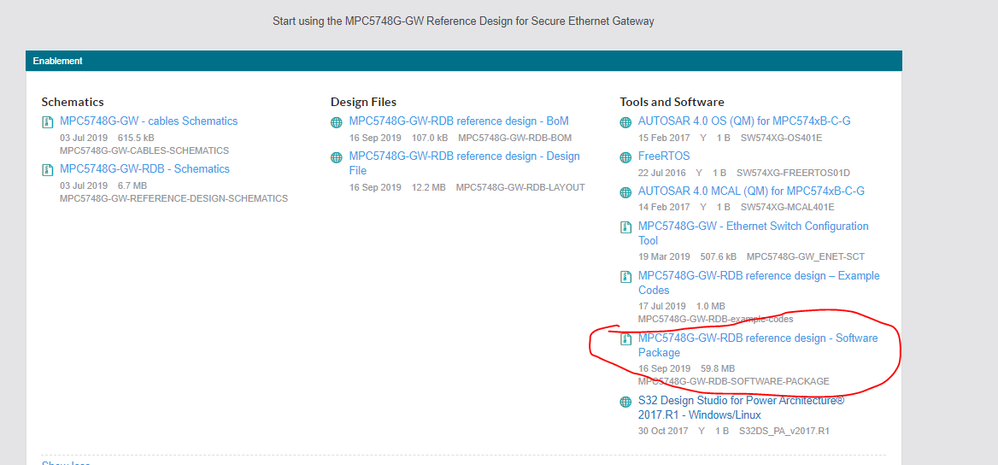Click MPC5748G-GW-RDB-example-codes identifier text

click(x=715, y=319)
